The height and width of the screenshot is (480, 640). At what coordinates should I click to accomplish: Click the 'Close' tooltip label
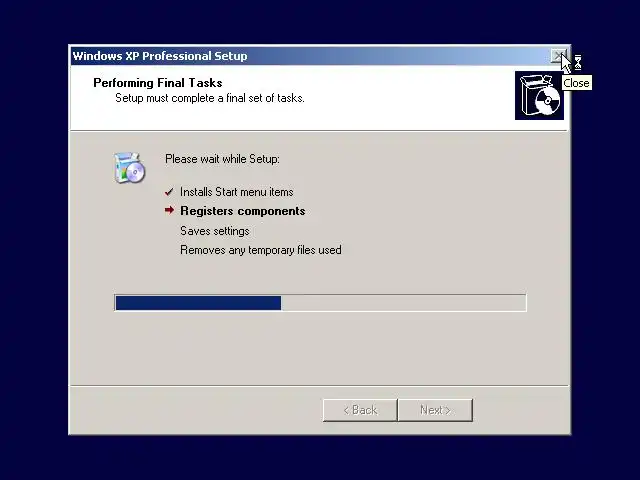576,83
